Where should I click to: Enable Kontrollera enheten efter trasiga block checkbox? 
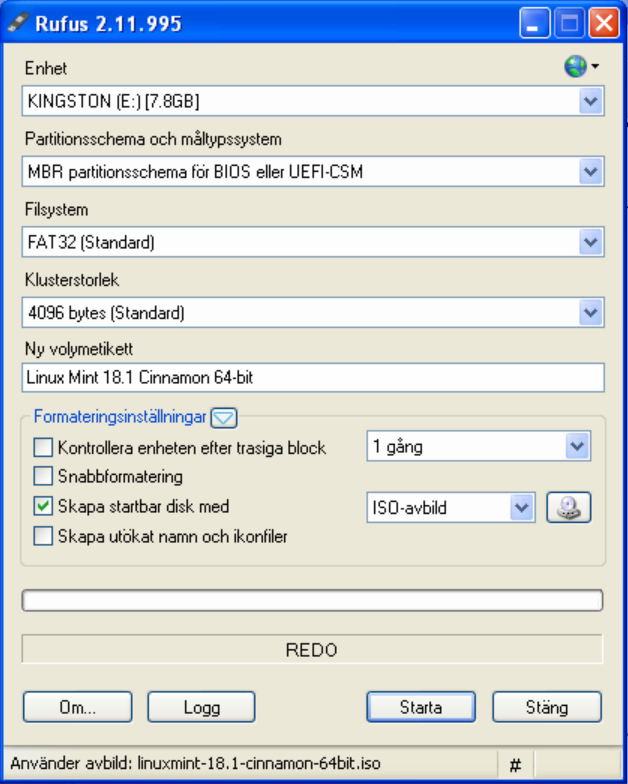click(x=43, y=448)
